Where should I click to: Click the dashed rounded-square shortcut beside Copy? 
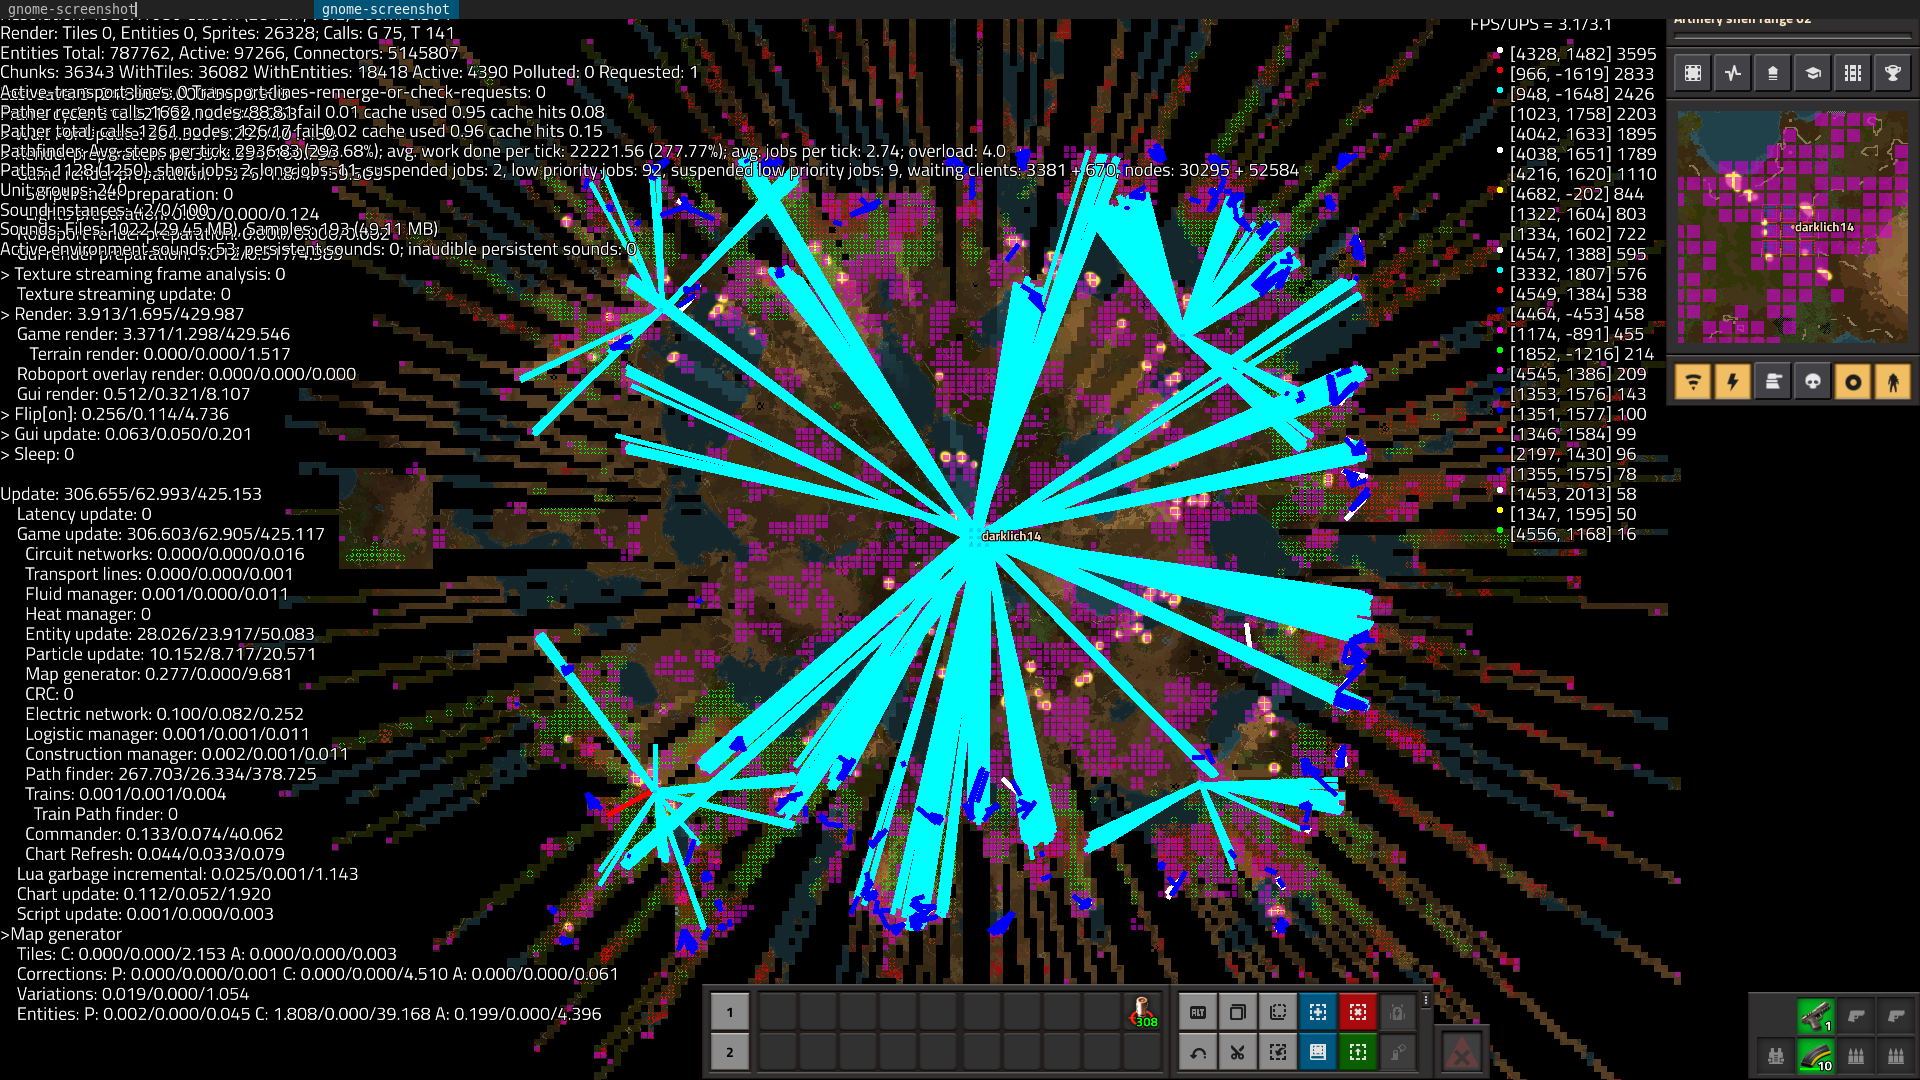(x=1278, y=1013)
